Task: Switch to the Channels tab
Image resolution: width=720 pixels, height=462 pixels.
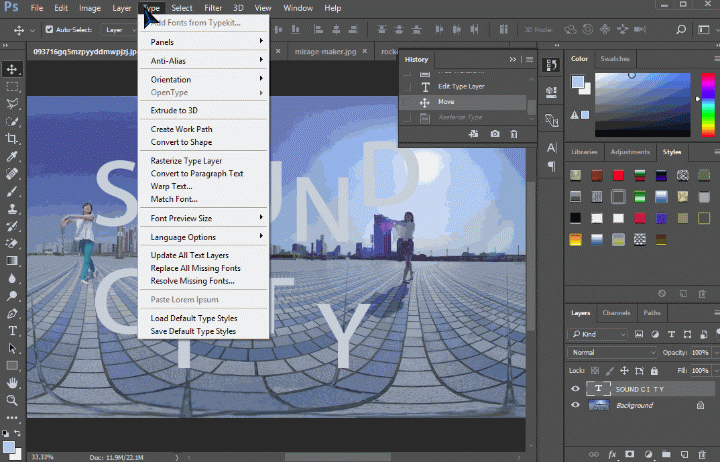Action: click(x=616, y=313)
